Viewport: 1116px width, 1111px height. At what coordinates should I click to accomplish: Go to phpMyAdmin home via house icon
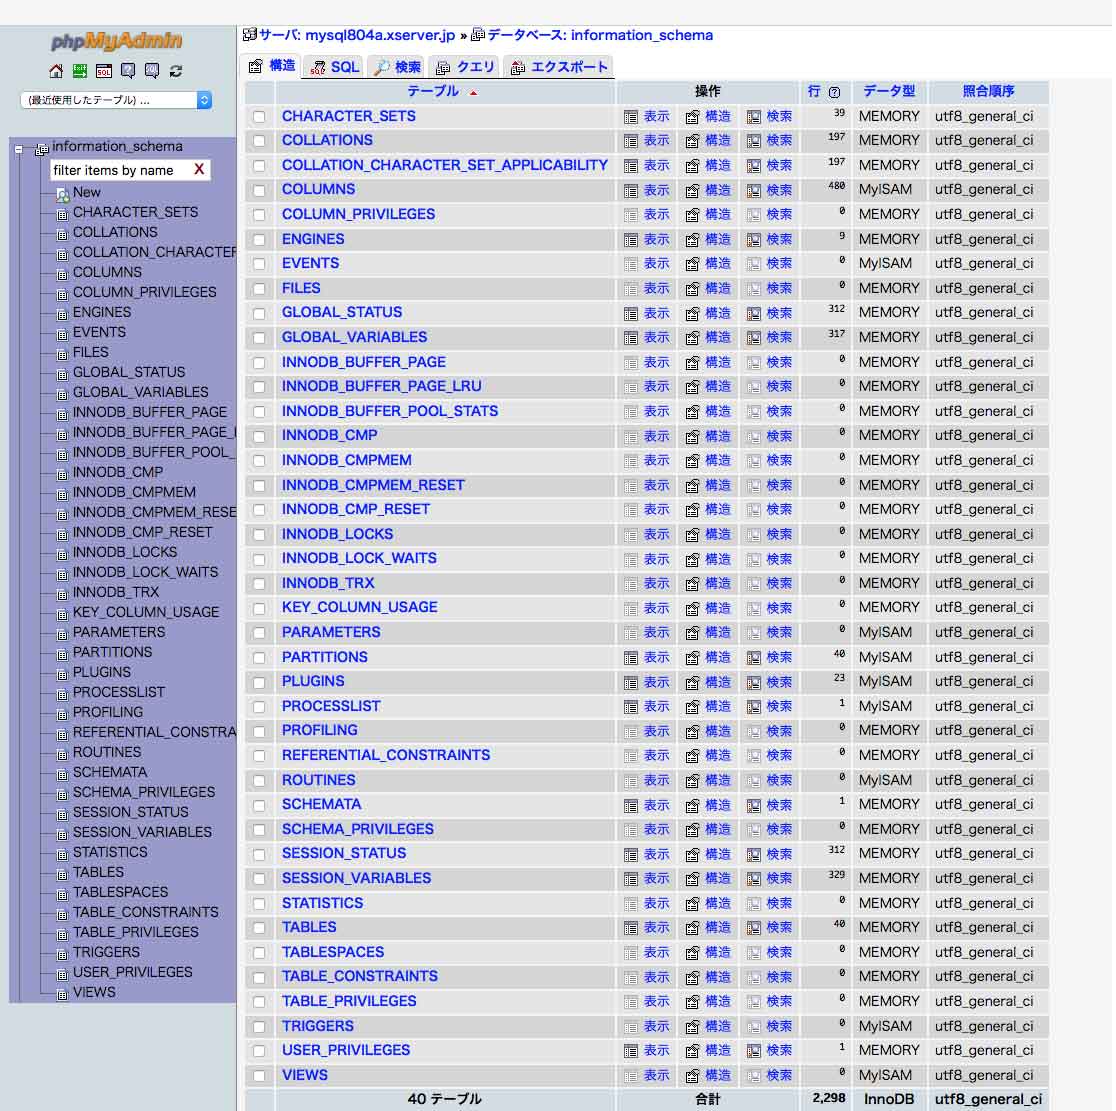pos(56,70)
